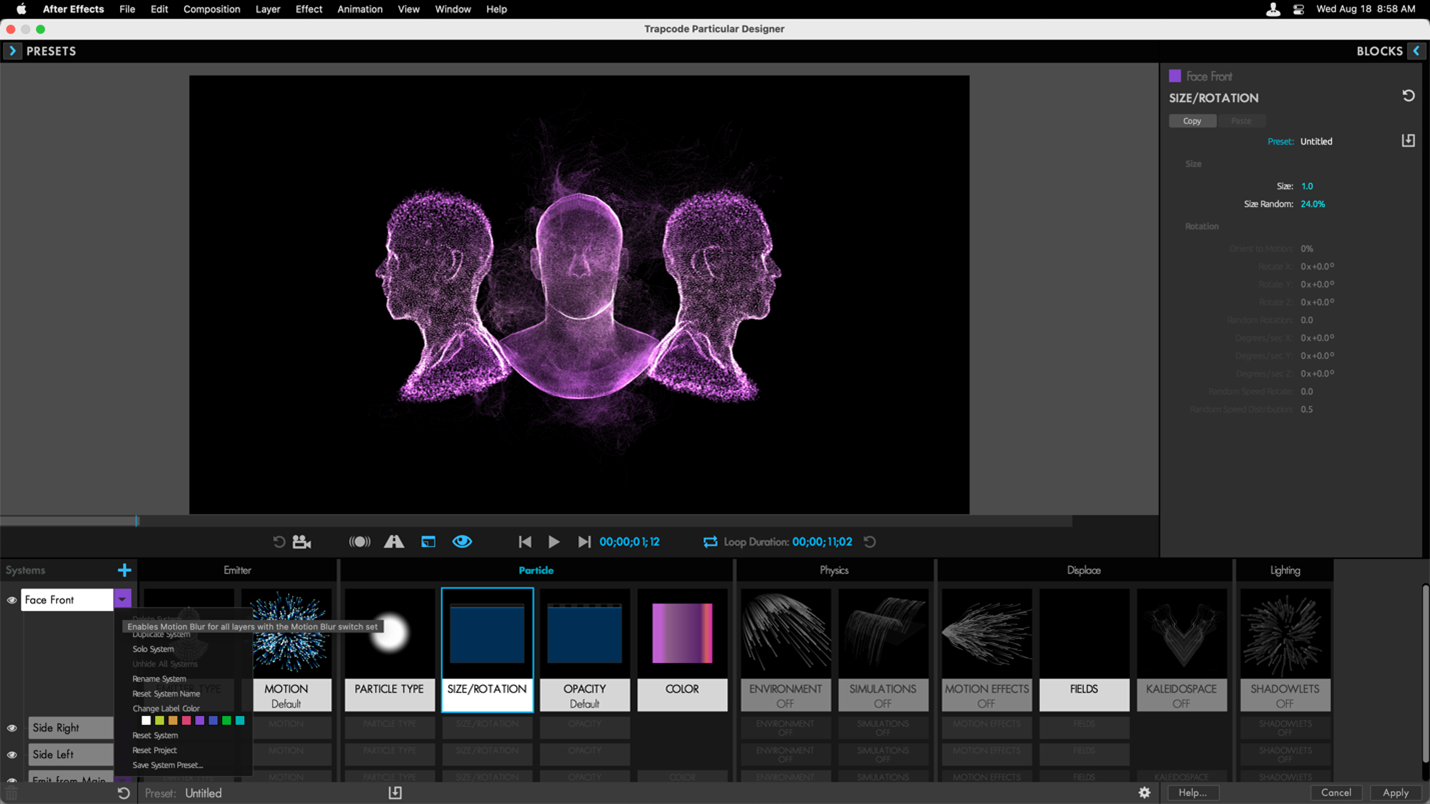Pick teal label color swatch

coord(240,721)
